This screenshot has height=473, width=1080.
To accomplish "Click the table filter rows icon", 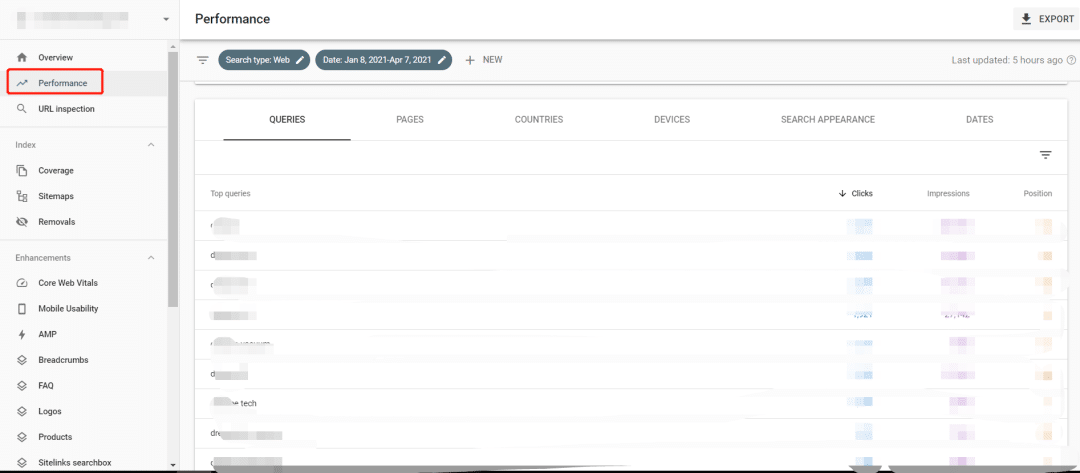I will point(1045,155).
